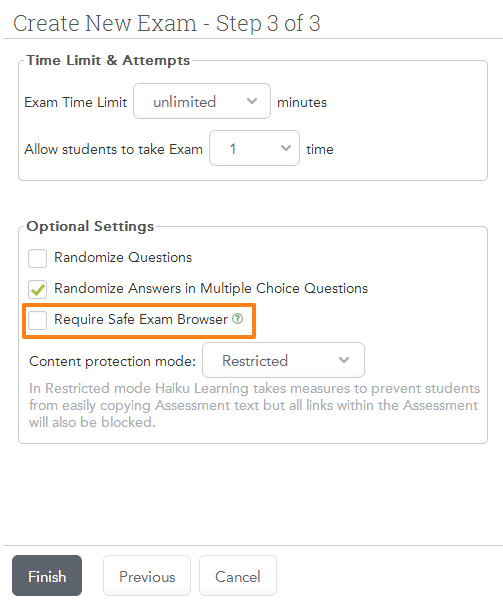The width and height of the screenshot is (503, 612).
Task: Click the Exam Time Limit dropdown chevron
Action: 252,101
